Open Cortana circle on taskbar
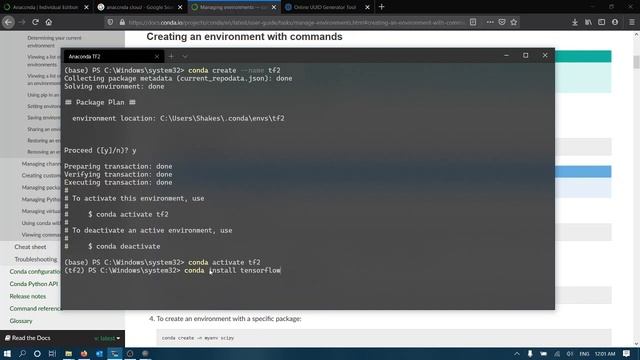640x360 pixels. (37, 353)
